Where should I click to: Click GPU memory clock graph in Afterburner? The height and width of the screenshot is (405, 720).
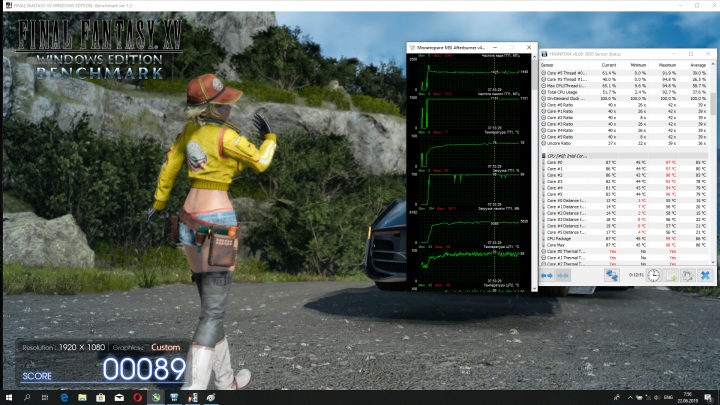(468, 112)
